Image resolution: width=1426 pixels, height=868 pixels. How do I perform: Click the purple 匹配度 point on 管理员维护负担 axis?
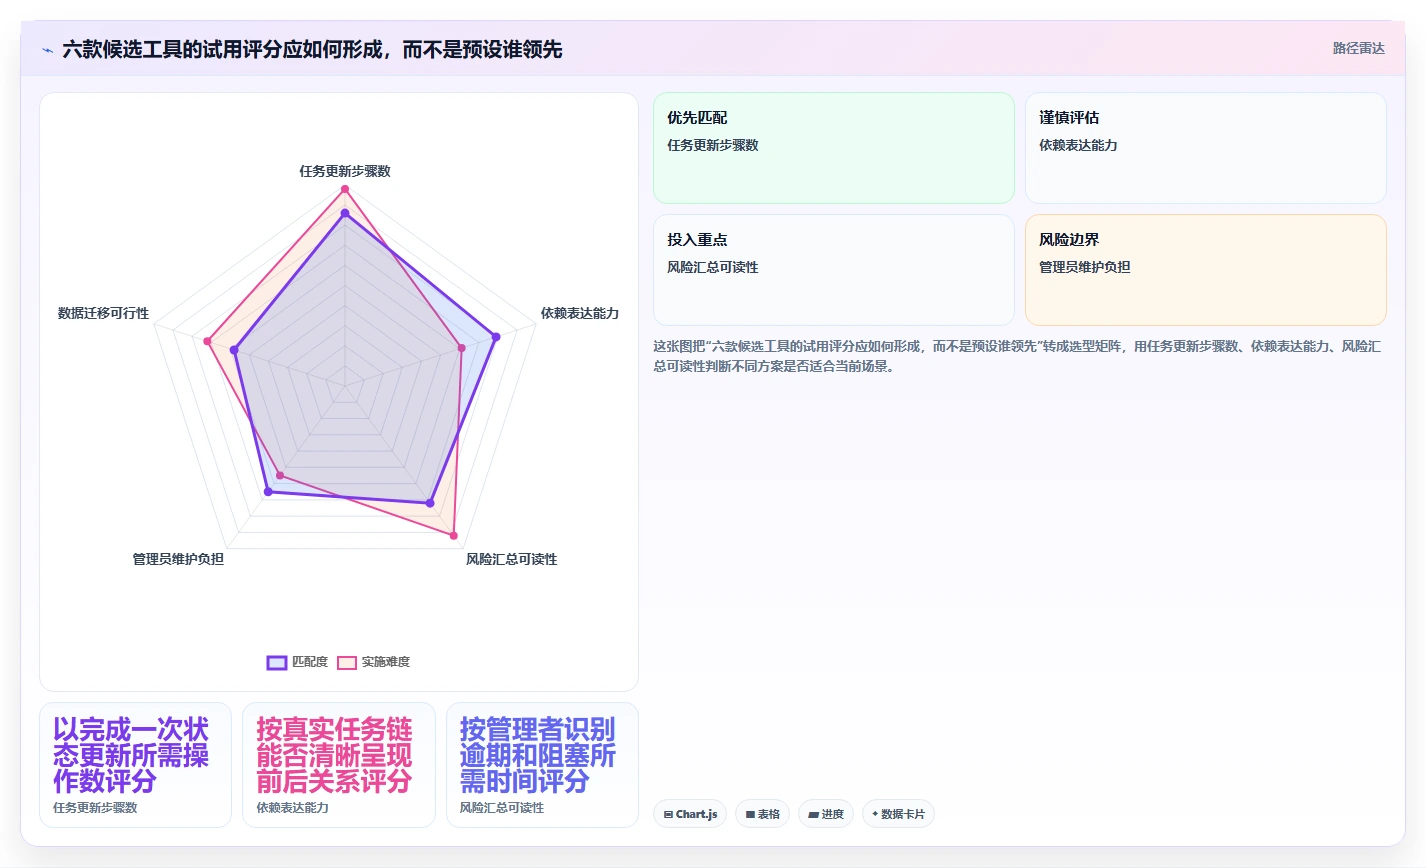[268, 492]
